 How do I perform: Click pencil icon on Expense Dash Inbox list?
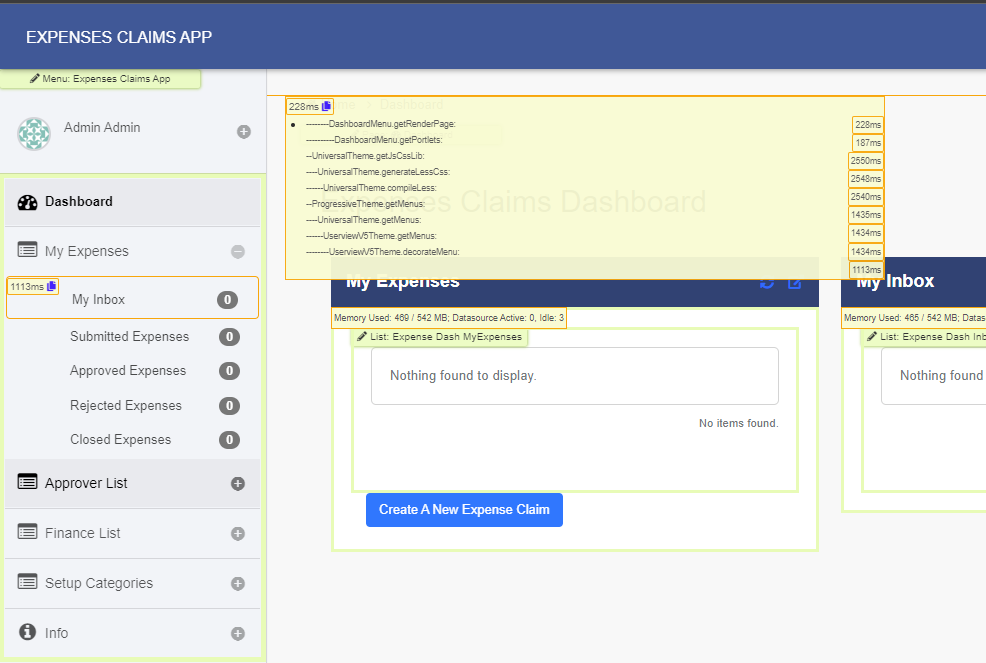tap(872, 337)
